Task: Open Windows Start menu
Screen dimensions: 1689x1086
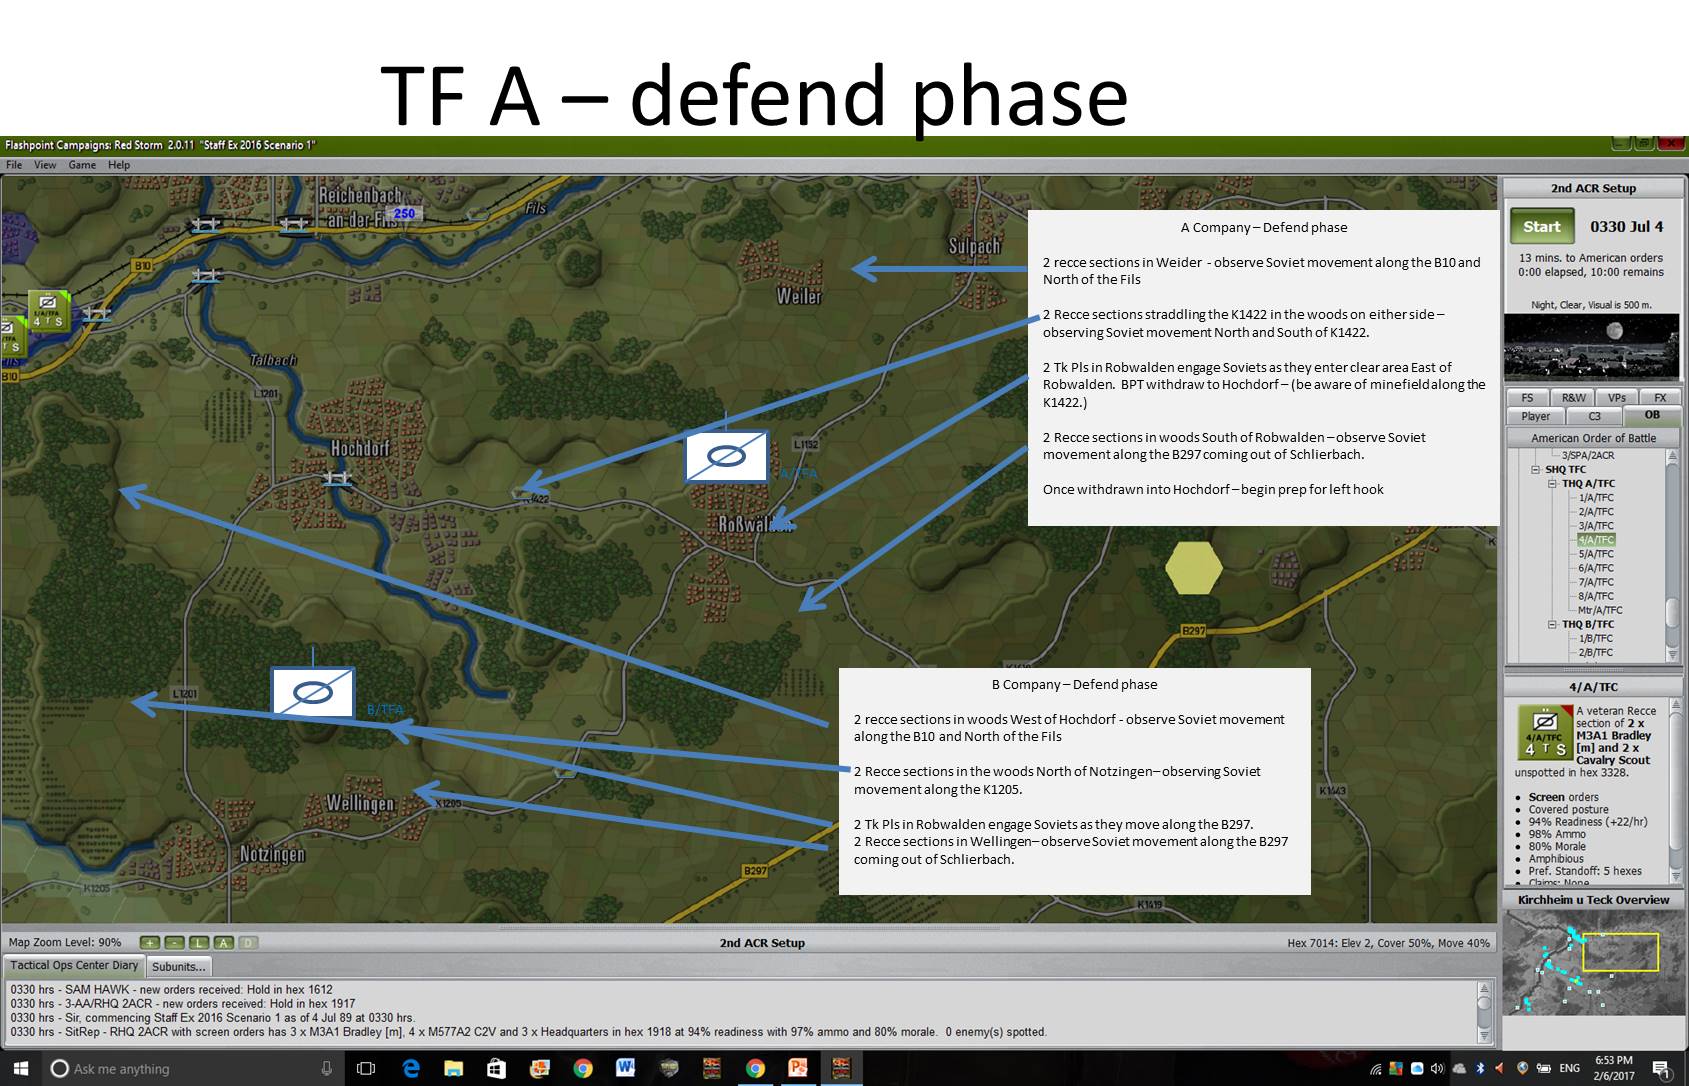Action: [21, 1068]
